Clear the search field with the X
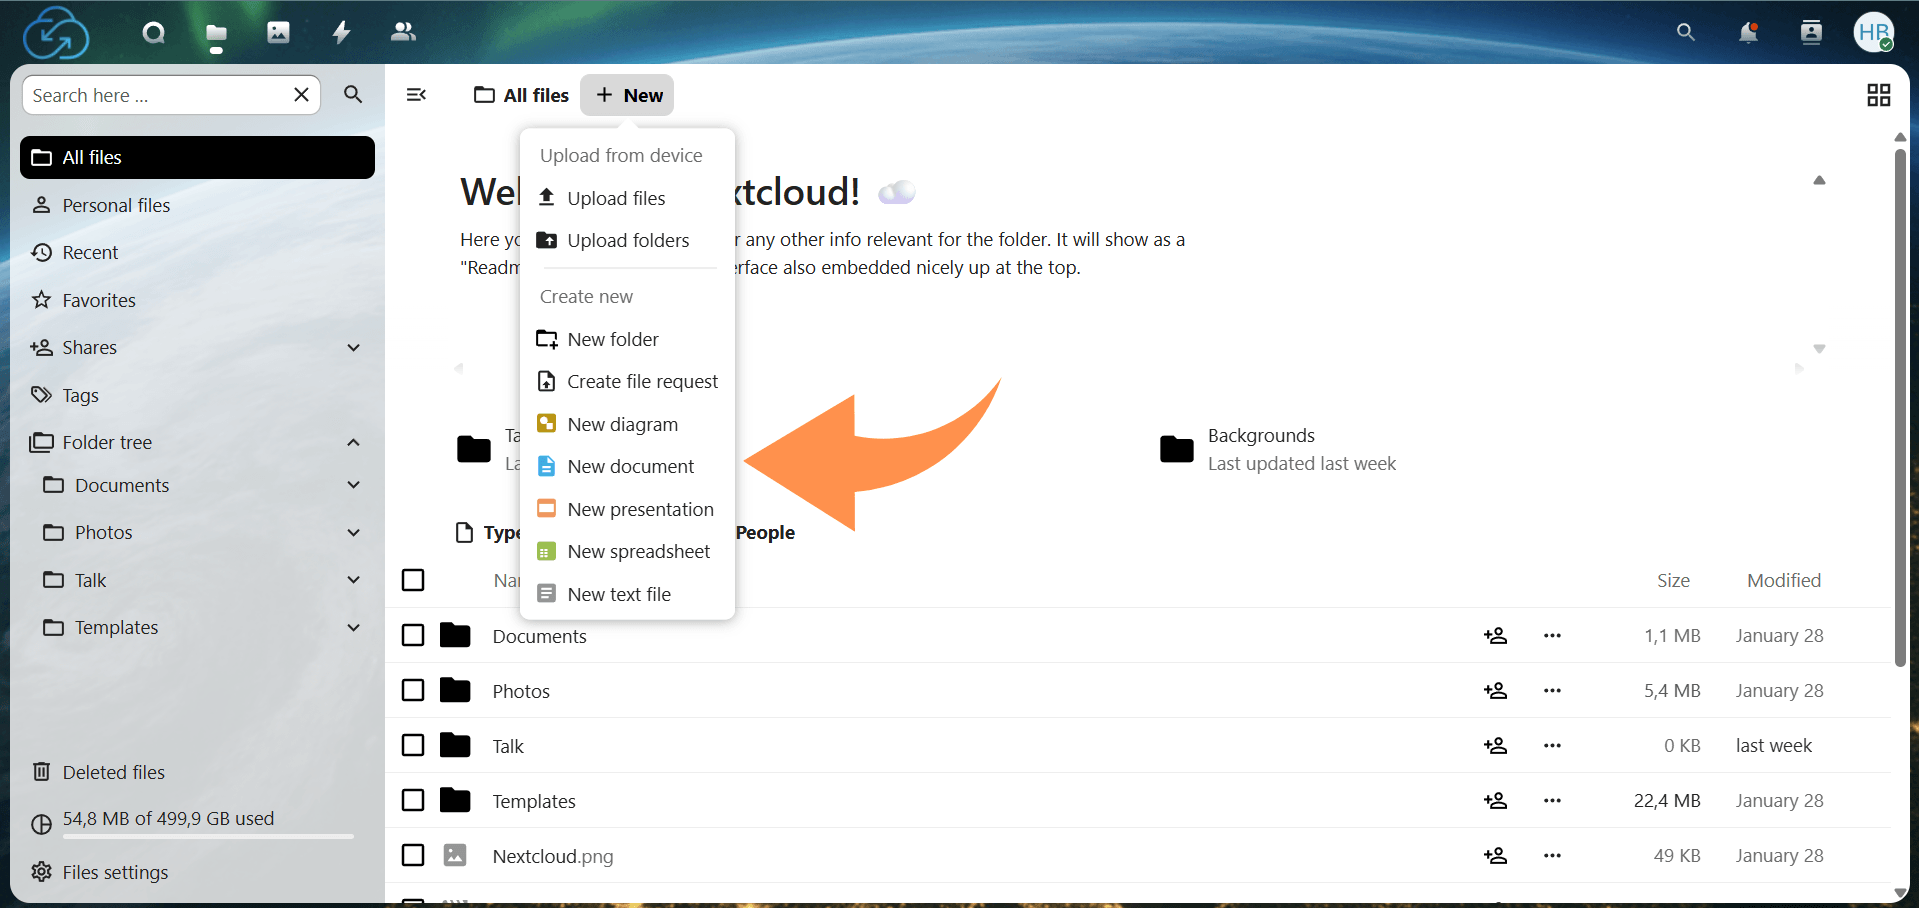The height and width of the screenshot is (908, 1919). click(301, 94)
